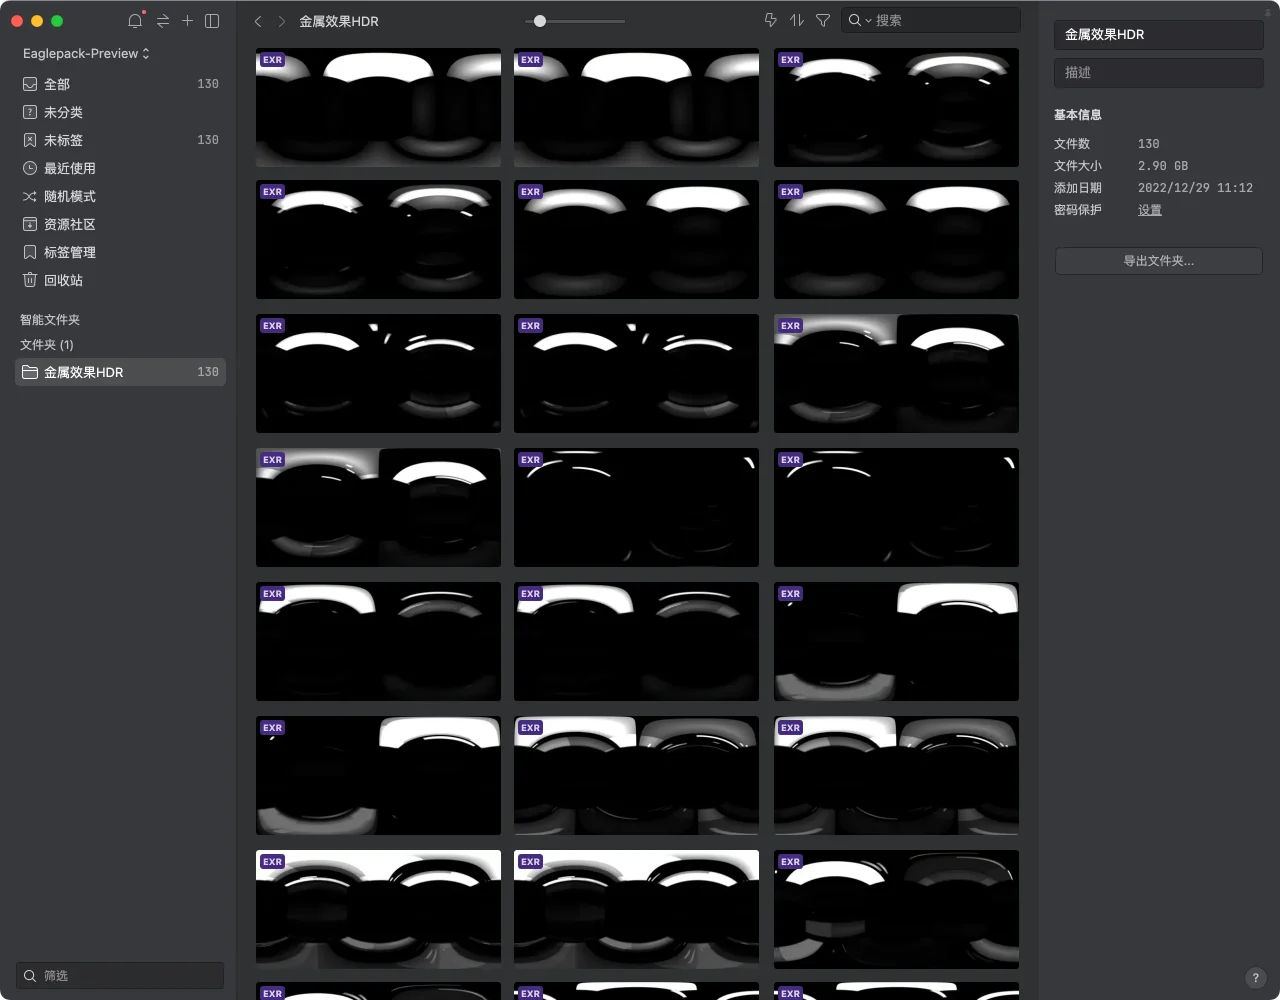Select the middle EXR thumbnail in the second row

tap(636, 239)
